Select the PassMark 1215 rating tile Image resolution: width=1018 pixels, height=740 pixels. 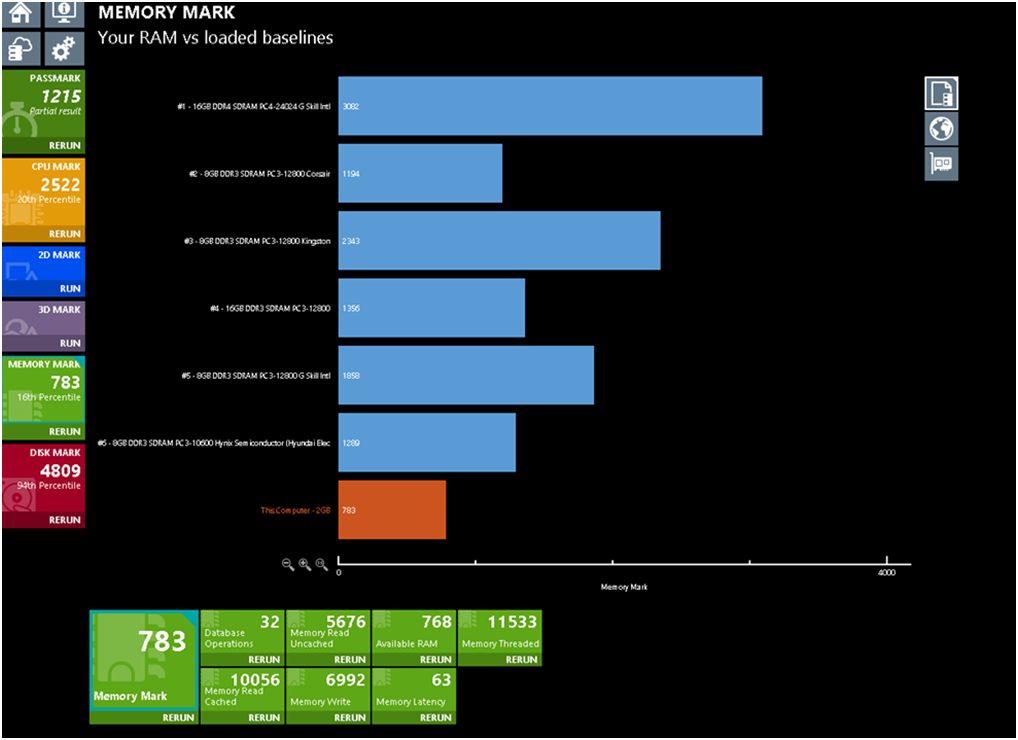[43, 104]
